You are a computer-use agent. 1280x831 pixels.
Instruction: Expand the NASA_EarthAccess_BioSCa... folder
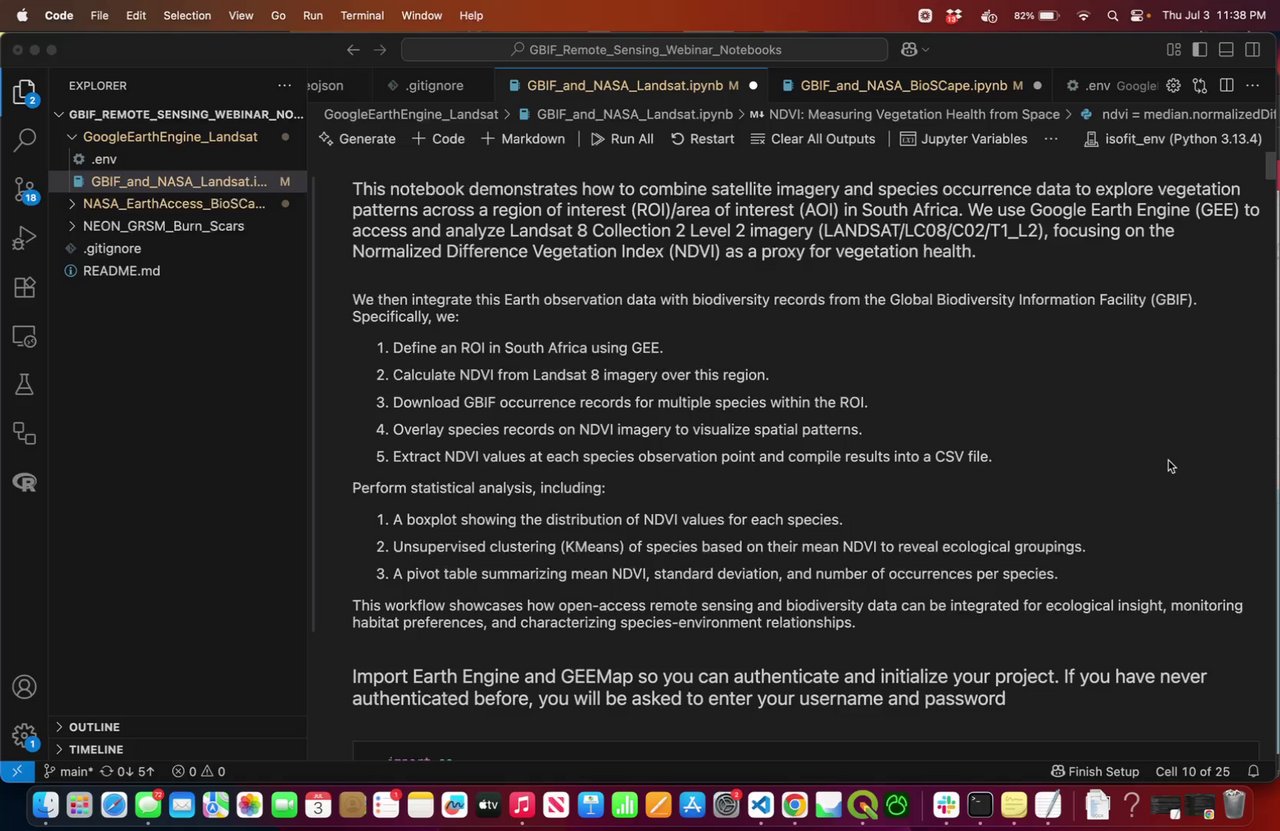point(179,204)
